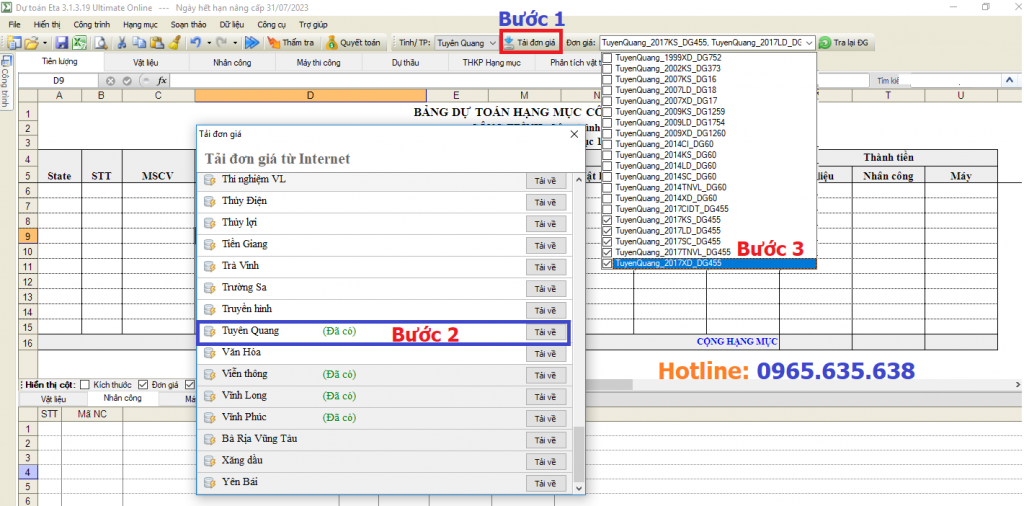Check the TuyenQuang_1999XD_DG752 checkbox
The height and width of the screenshot is (506, 1024).
tap(607, 58)
